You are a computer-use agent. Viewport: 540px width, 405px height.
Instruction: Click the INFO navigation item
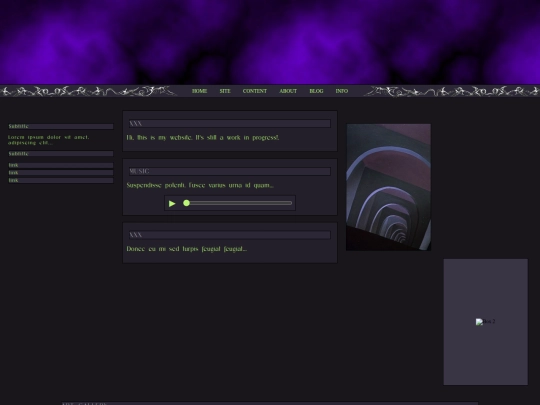(342, 91)
